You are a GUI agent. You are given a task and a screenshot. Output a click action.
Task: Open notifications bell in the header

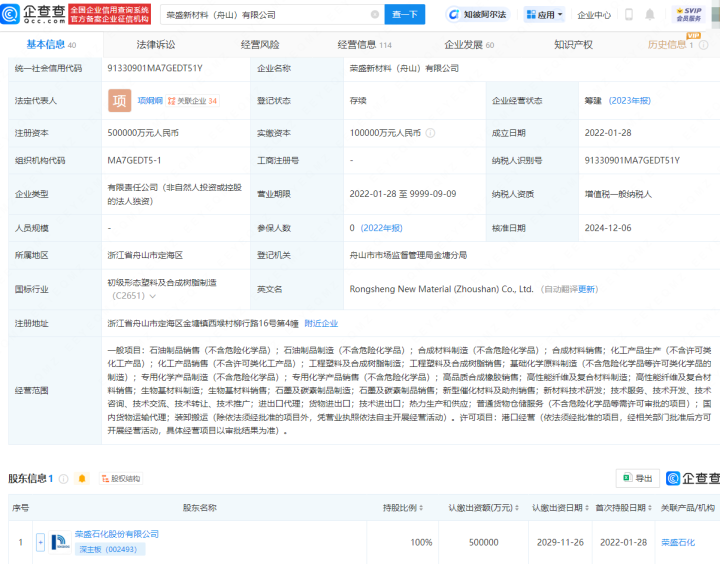click(650, 15)
